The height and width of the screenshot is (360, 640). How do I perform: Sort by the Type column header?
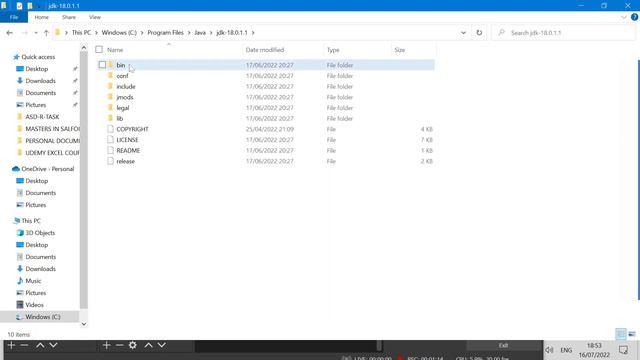tap(333, 50)
